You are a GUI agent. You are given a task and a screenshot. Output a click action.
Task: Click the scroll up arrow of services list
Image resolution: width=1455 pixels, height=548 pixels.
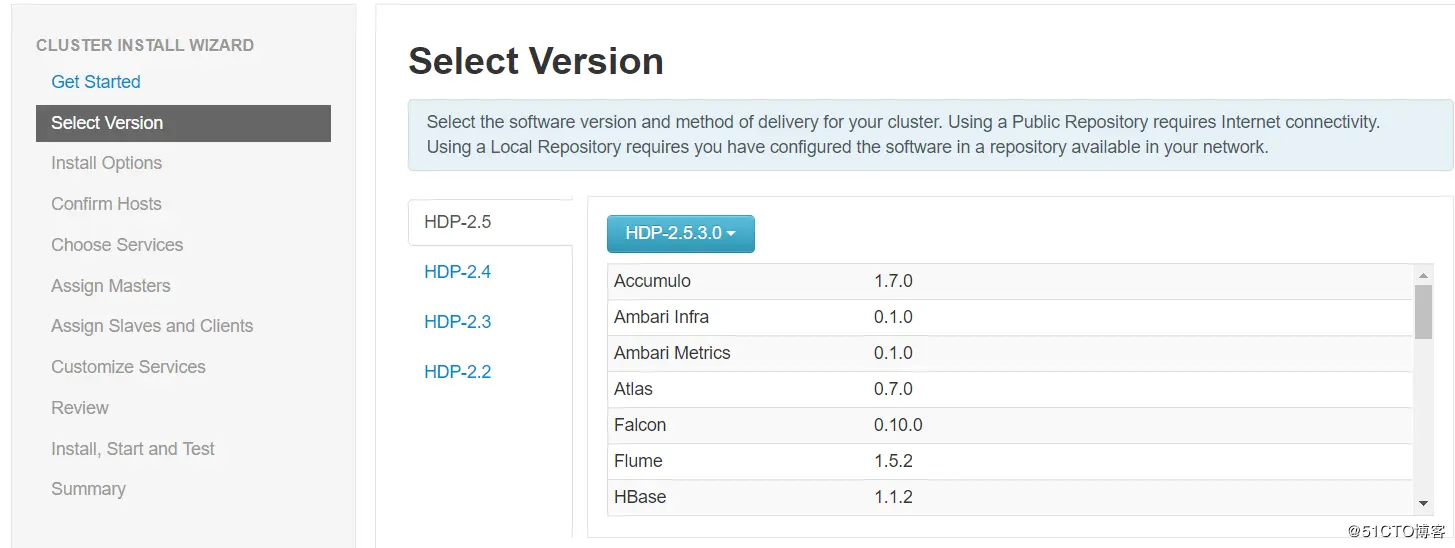pos(1424,275)
